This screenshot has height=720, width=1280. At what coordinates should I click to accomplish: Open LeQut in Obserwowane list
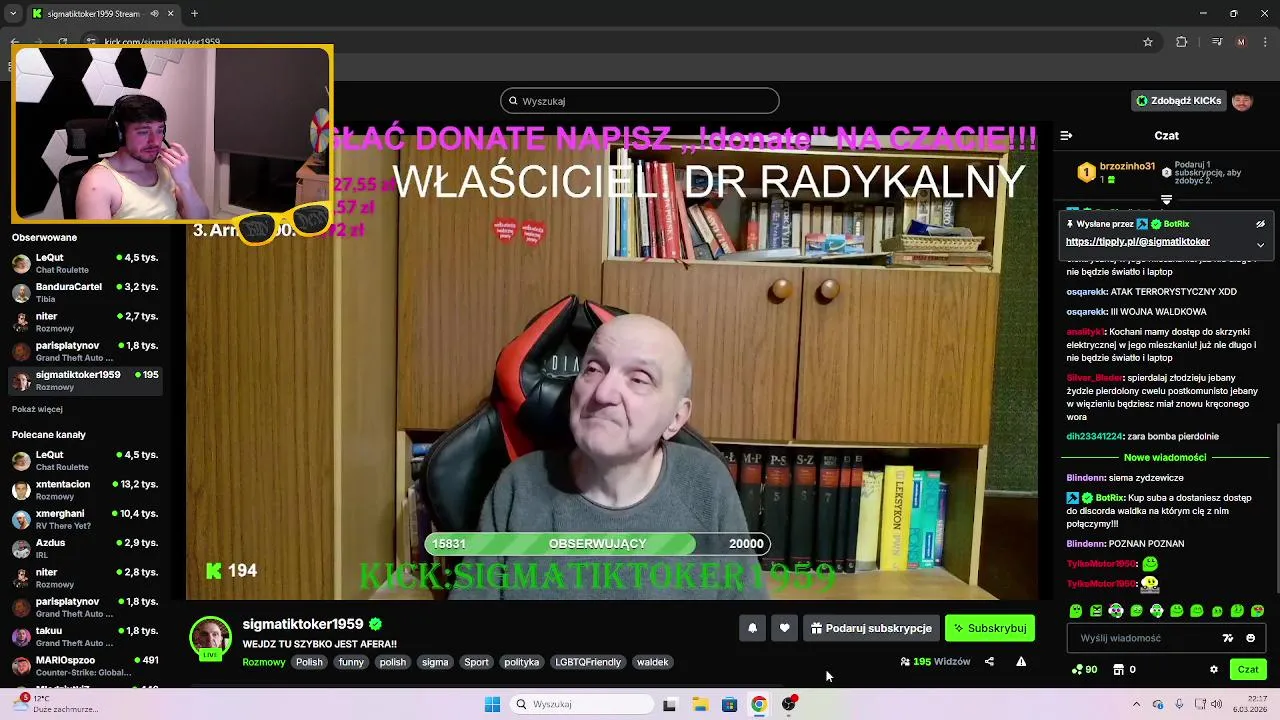[x=85, y=263]
